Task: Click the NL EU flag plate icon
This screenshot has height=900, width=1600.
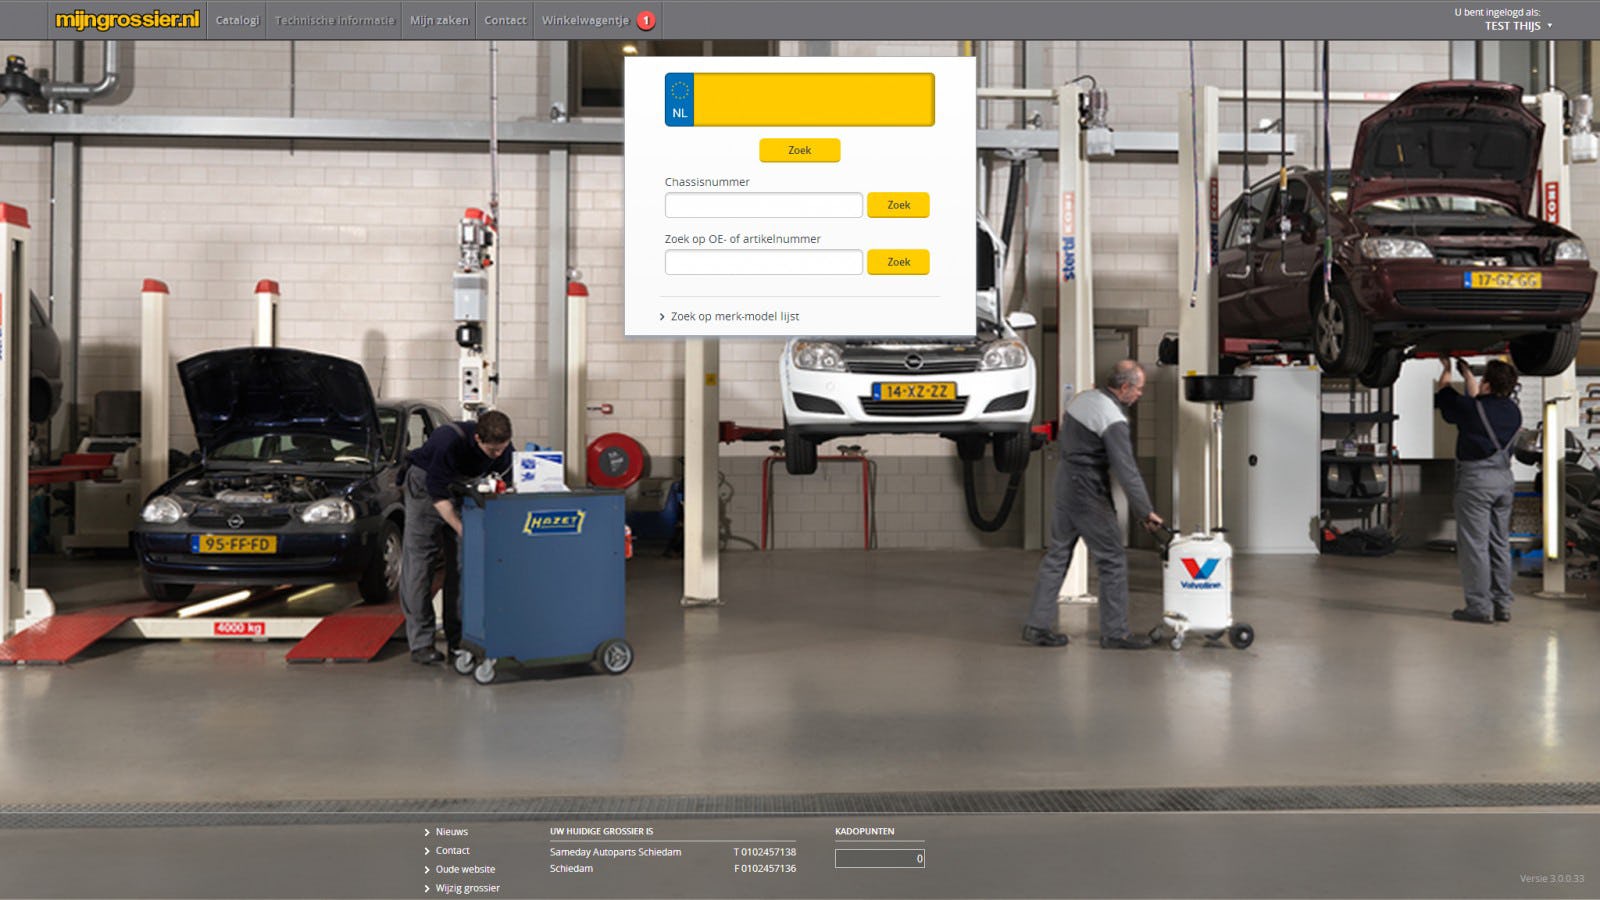Action: point(680,100)
